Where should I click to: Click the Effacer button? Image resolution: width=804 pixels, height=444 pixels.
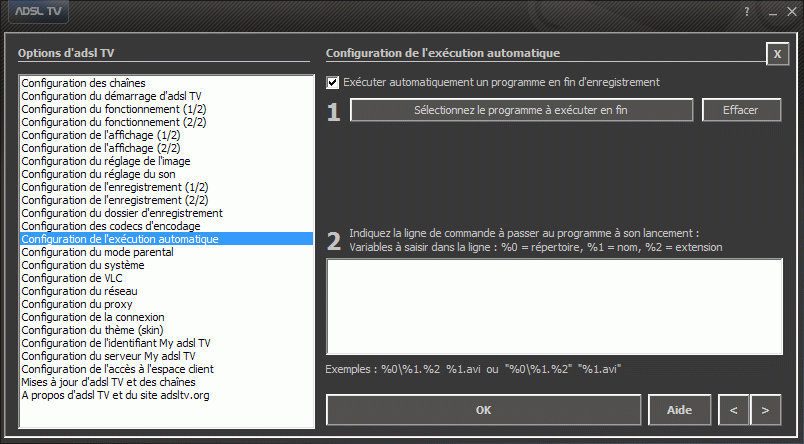741,110
